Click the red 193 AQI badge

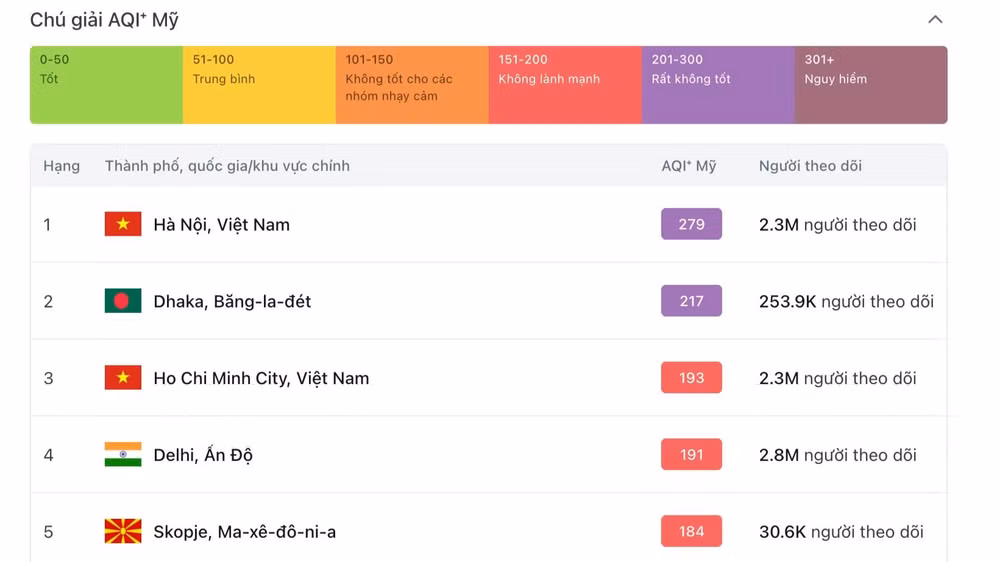pyautogui.click(x=691, y=378)
